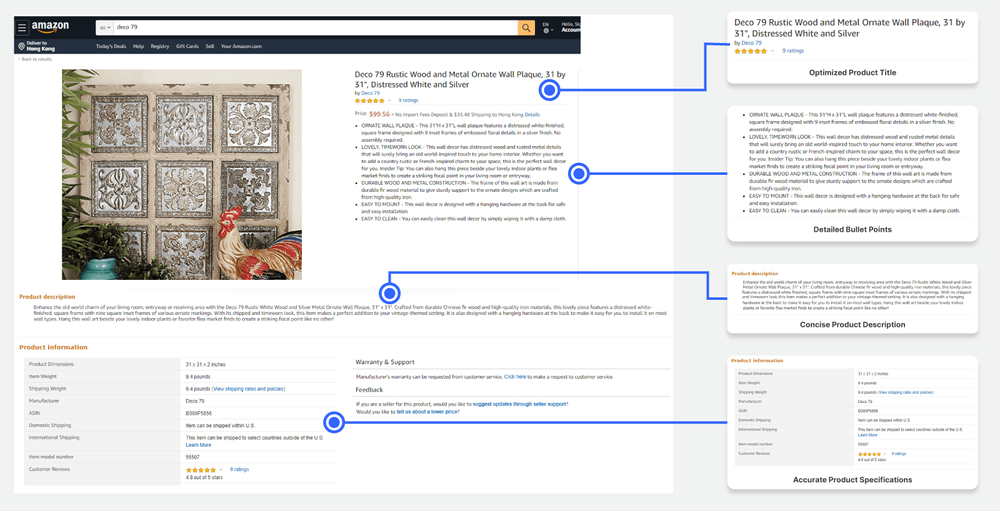This screenshot has width=1000, height=511.
Task: Click the Detailed Bullet Points caption
Action: point(852,229)
